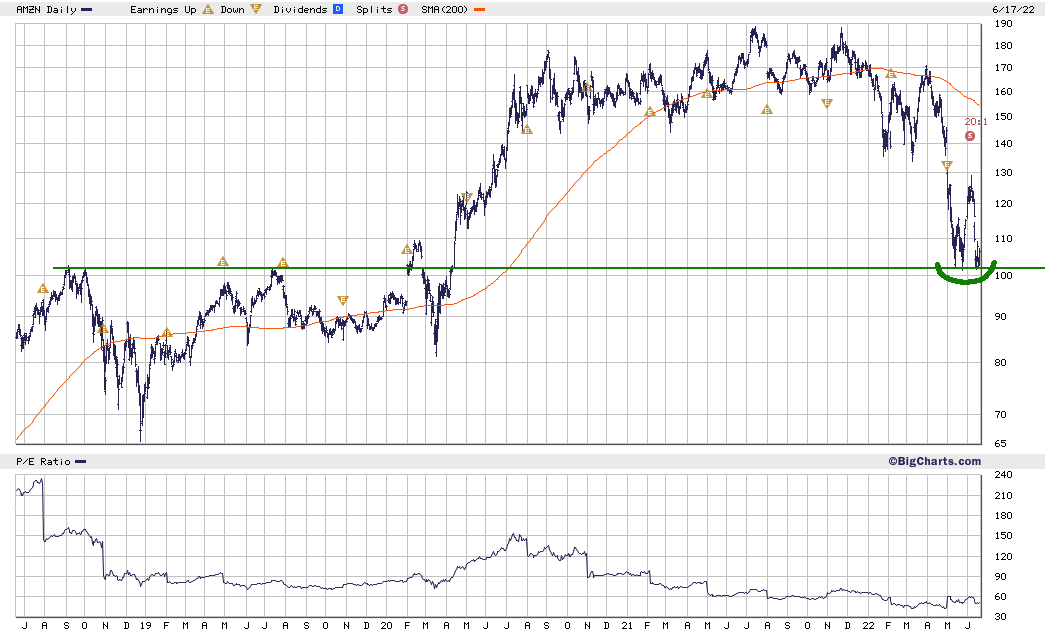Click the 19 year label on the time axis
The image size is (1045, 635).
coord(146,626)
